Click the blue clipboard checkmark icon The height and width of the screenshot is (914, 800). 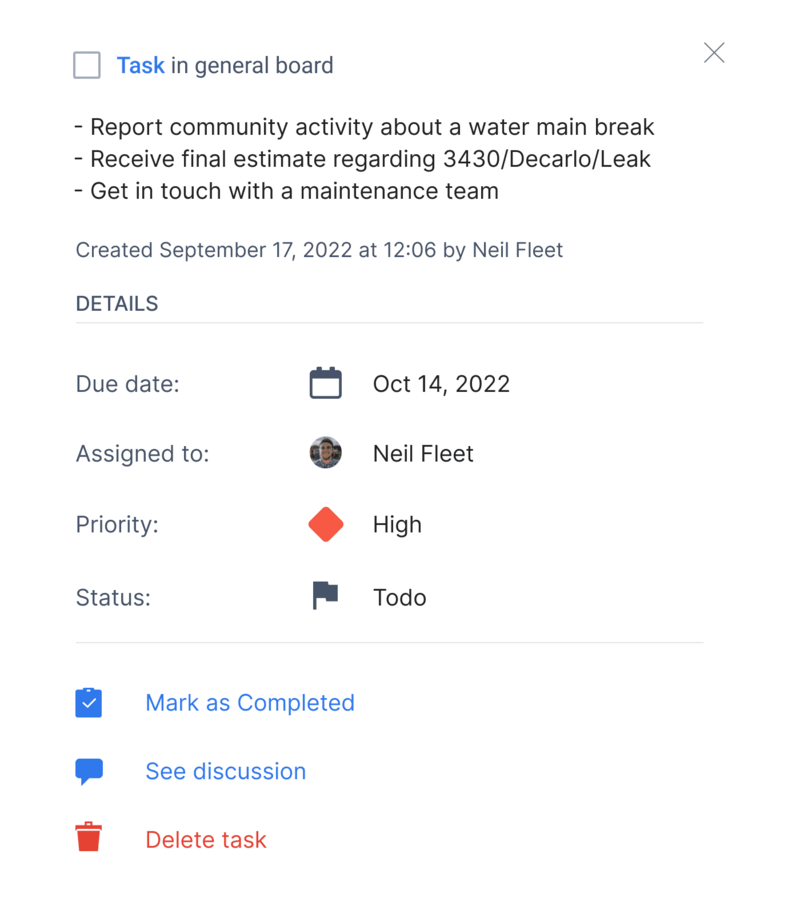point(88,702)
